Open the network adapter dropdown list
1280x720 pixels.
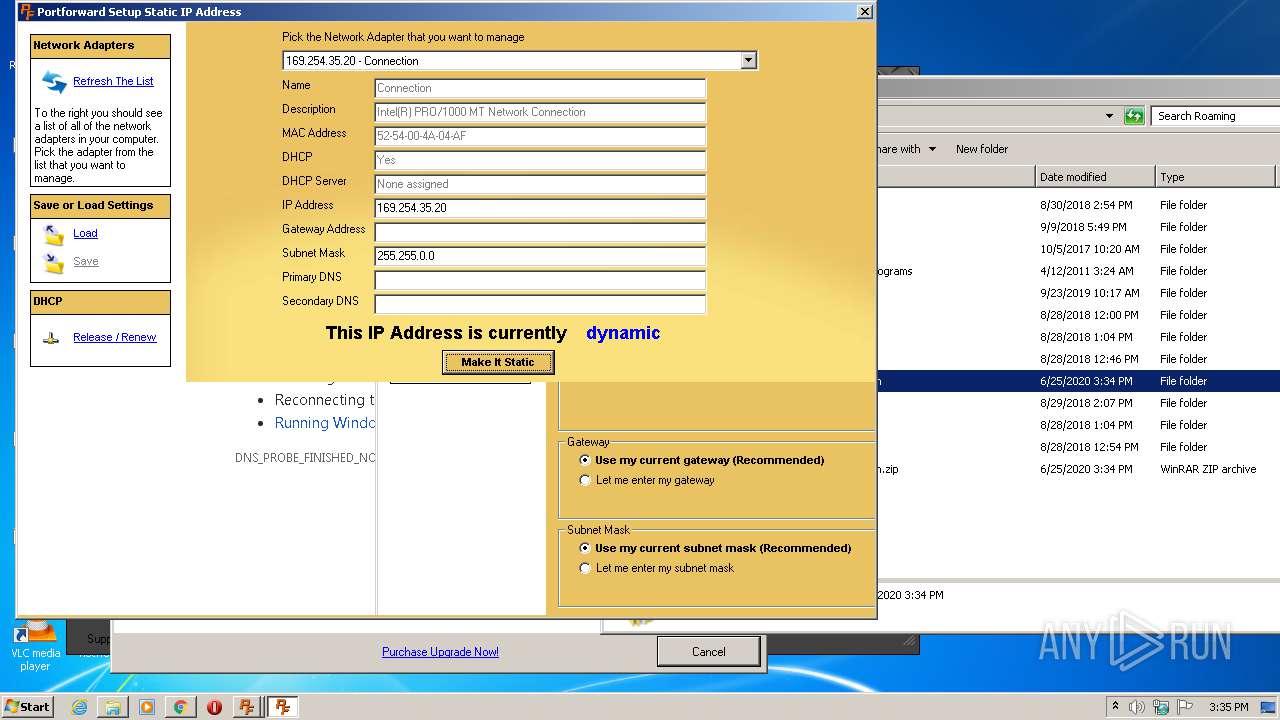pyautogui.click(x=748, y=61)
